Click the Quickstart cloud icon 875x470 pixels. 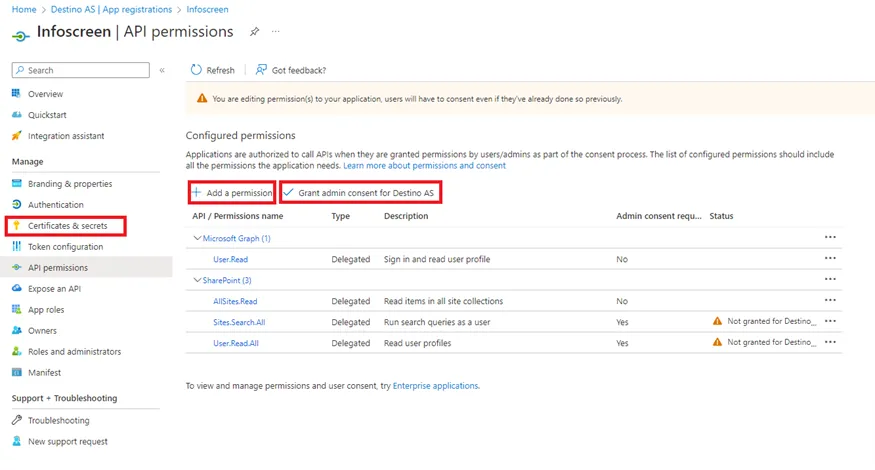pos(17,114)
